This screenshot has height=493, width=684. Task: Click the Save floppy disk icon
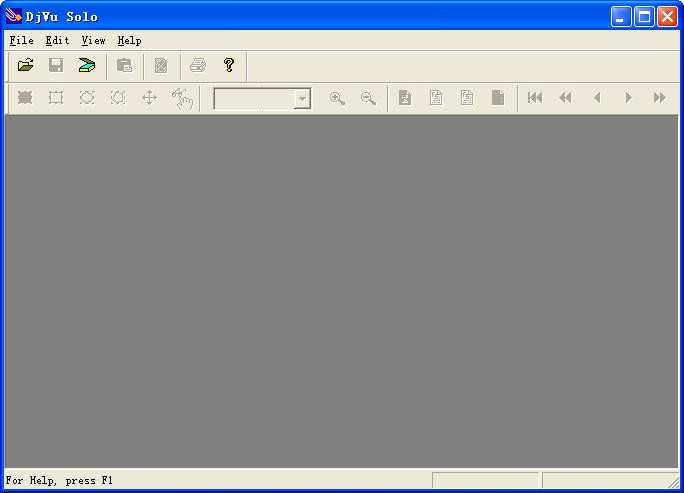pyautogui.click(x=56, y=65)
